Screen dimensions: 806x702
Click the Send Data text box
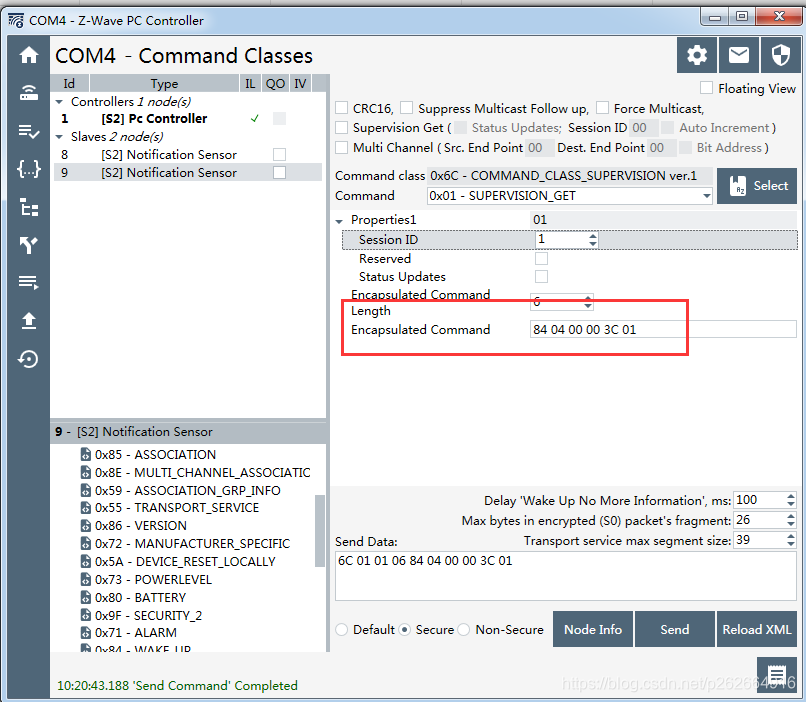point(565,576)
